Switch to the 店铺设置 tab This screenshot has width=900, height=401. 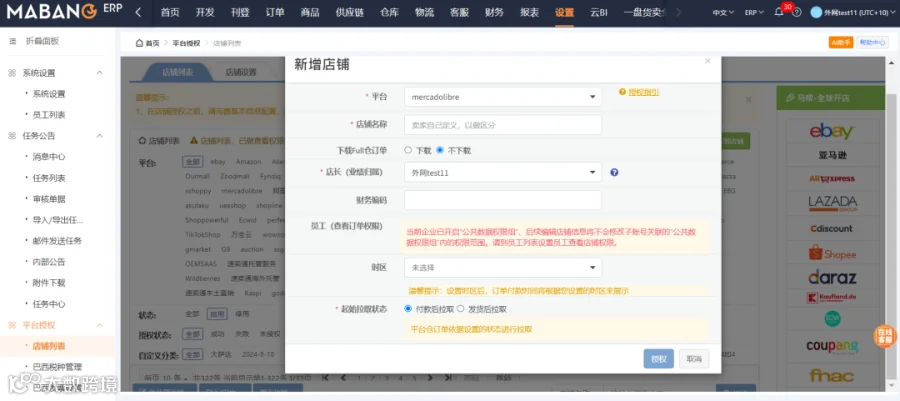tap(240, 72)
